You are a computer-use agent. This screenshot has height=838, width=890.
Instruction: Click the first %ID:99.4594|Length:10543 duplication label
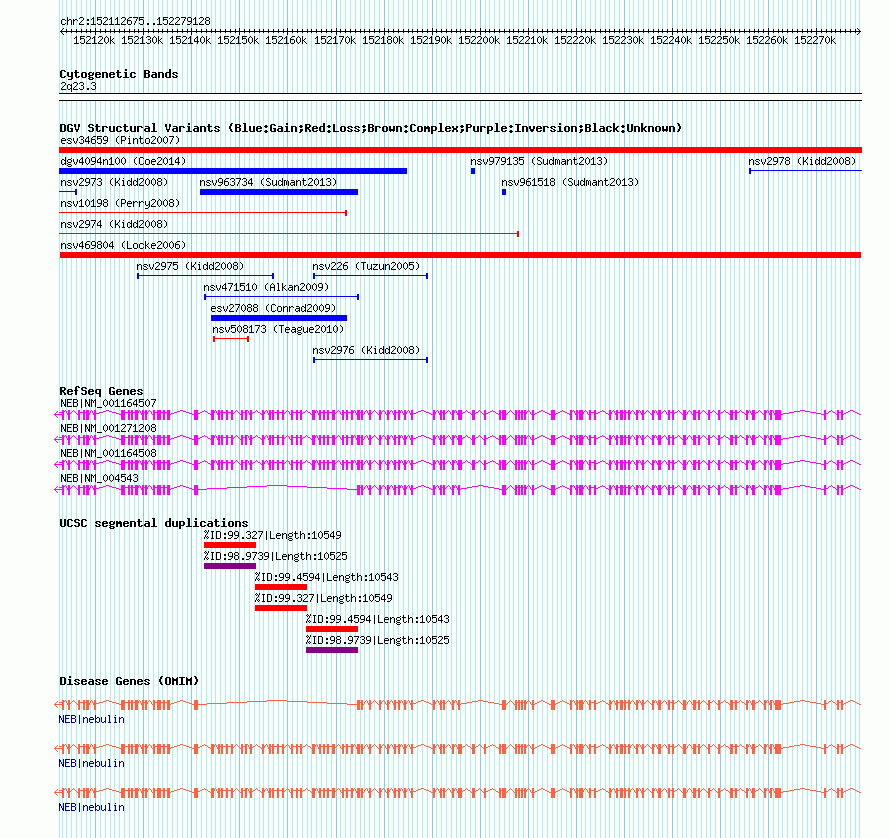point(326,577)
